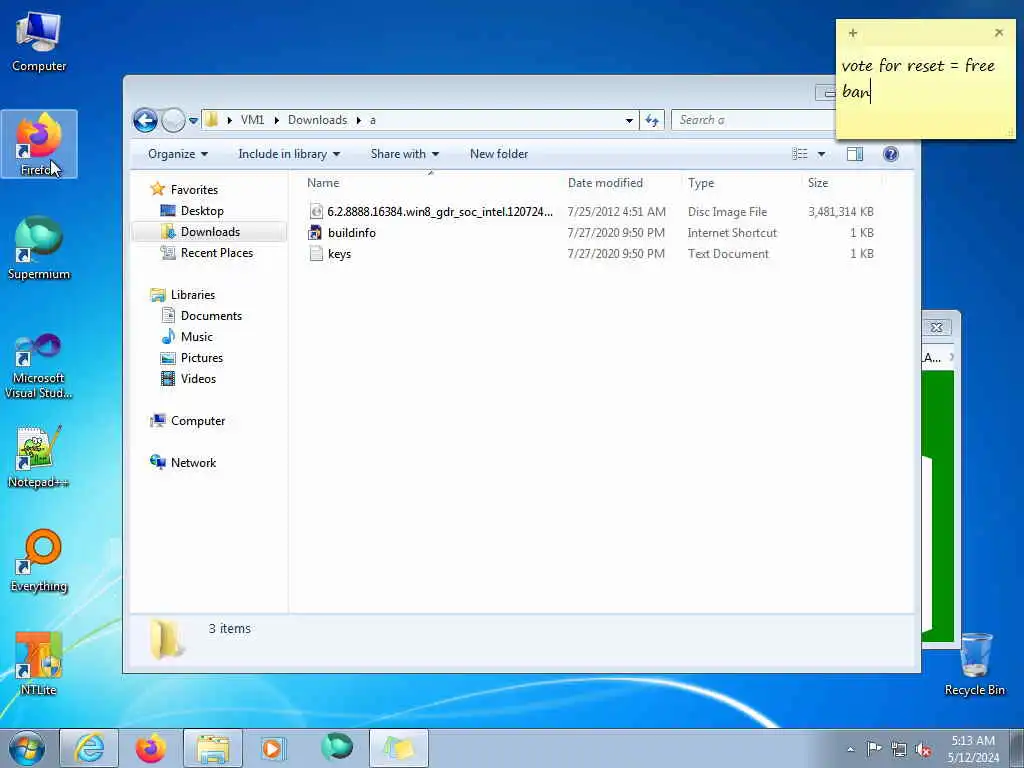Open the Organize menu
This screenshot has width=1024, height=768.
pos(178,154)
